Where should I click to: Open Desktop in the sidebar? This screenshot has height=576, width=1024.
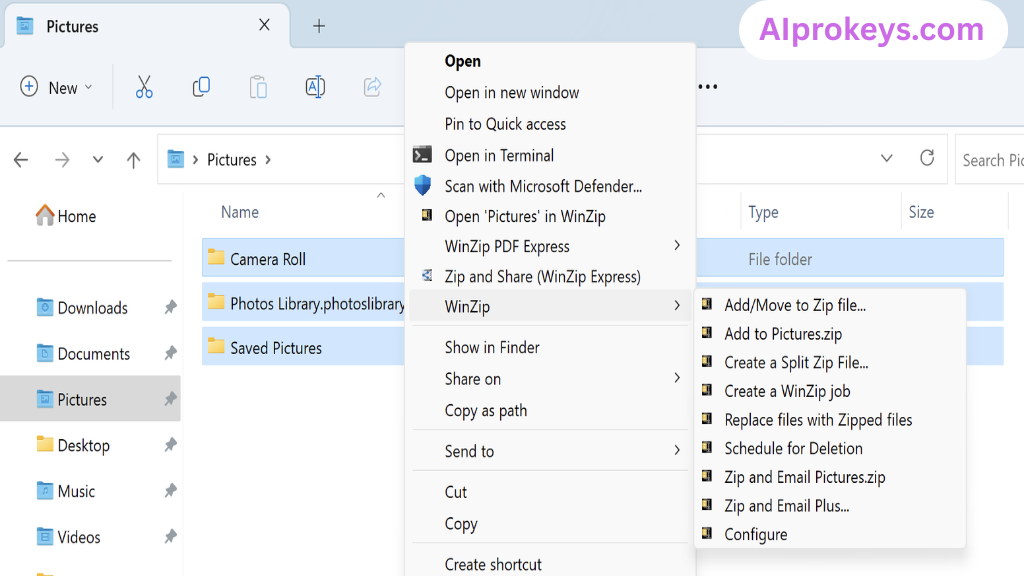72,445
